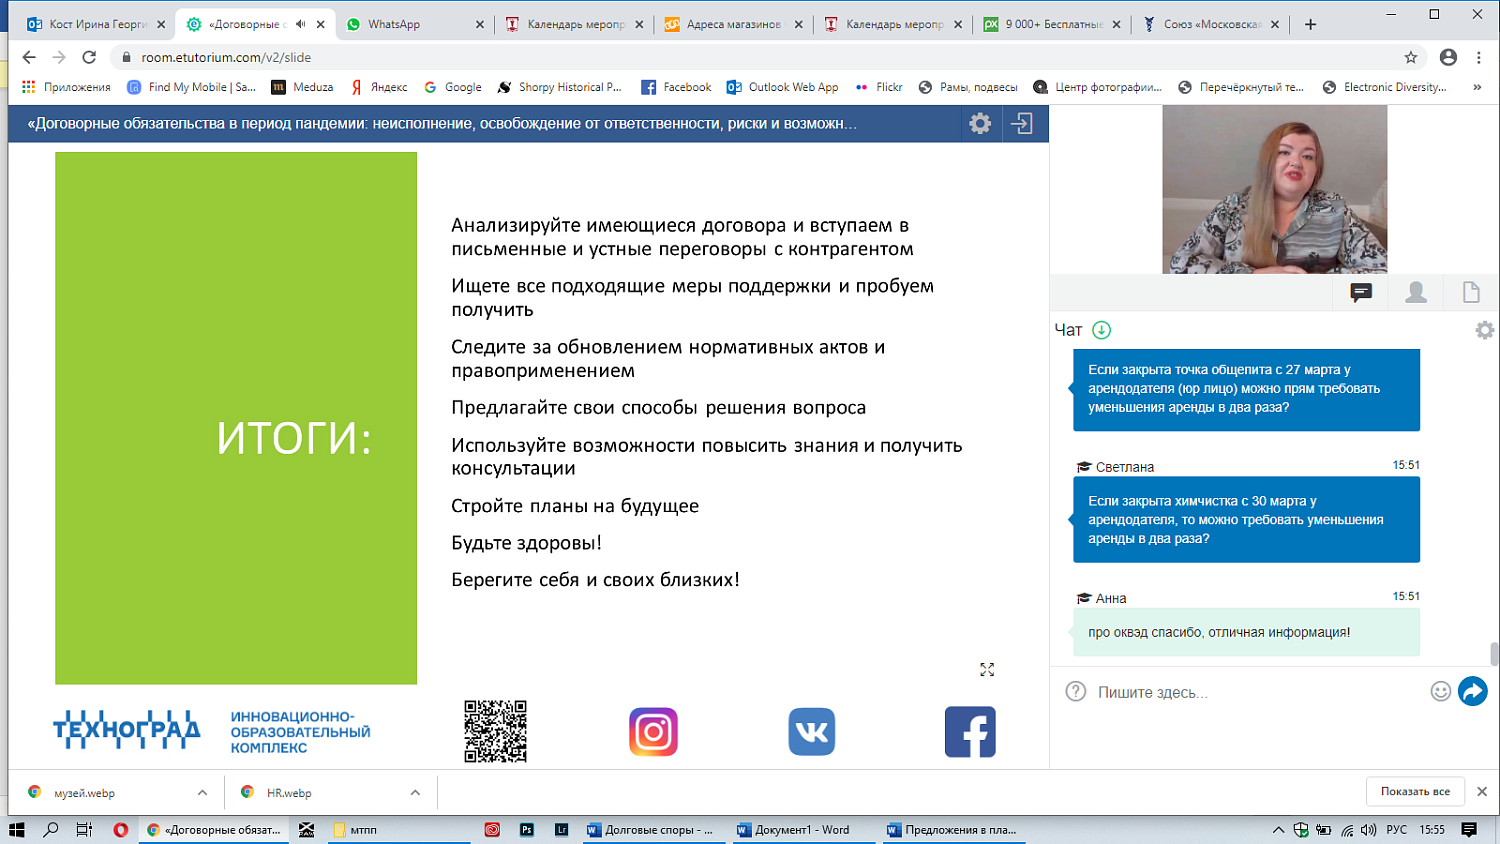Expand slide to fullscreen icon

(987, 669)
